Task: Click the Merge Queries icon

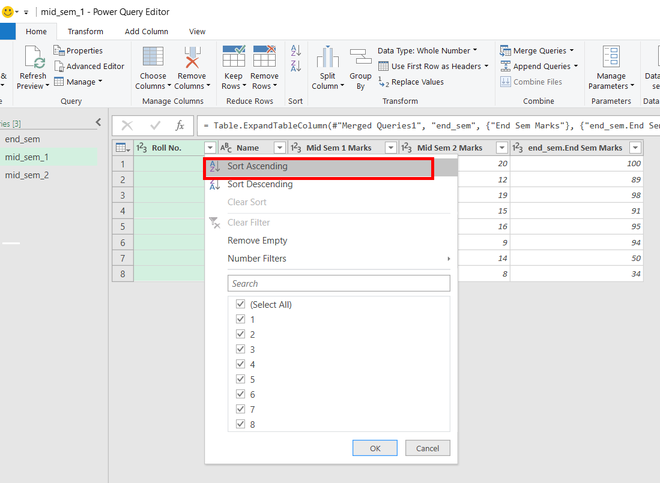Action: 505,51
